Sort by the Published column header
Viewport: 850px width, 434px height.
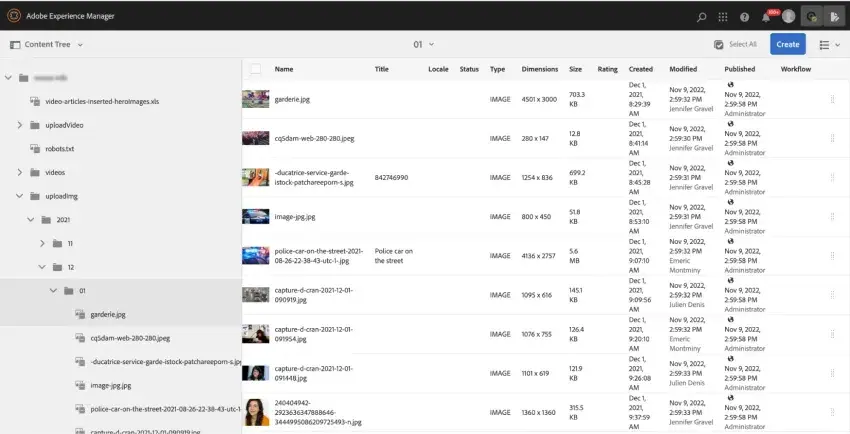pos(739,69)
